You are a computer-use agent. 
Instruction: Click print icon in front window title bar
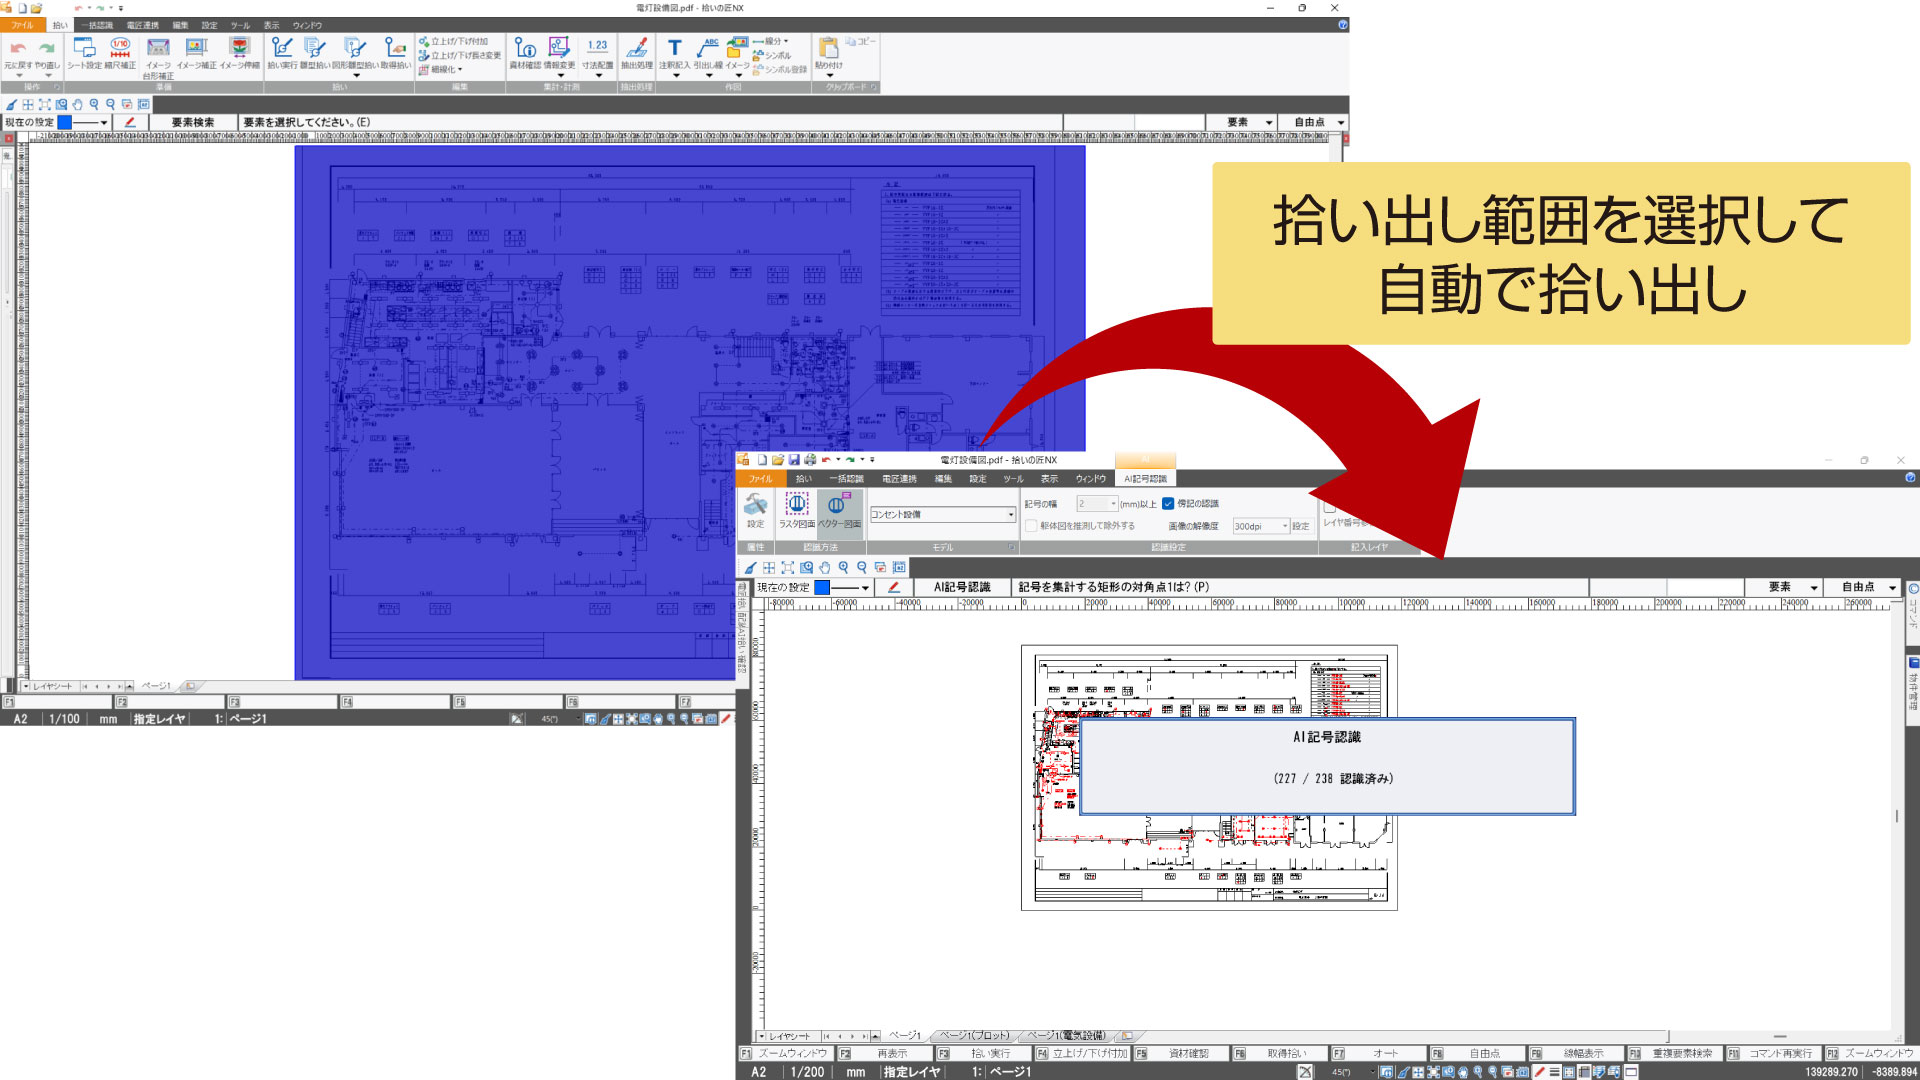809,460
